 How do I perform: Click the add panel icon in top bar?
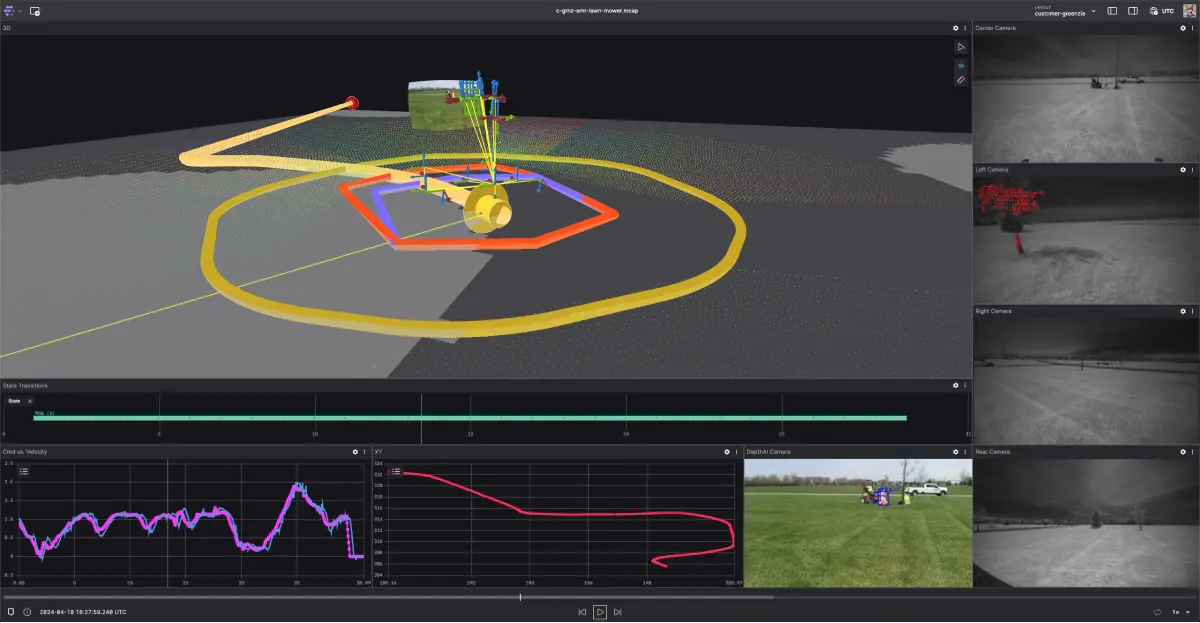[35, 11]
